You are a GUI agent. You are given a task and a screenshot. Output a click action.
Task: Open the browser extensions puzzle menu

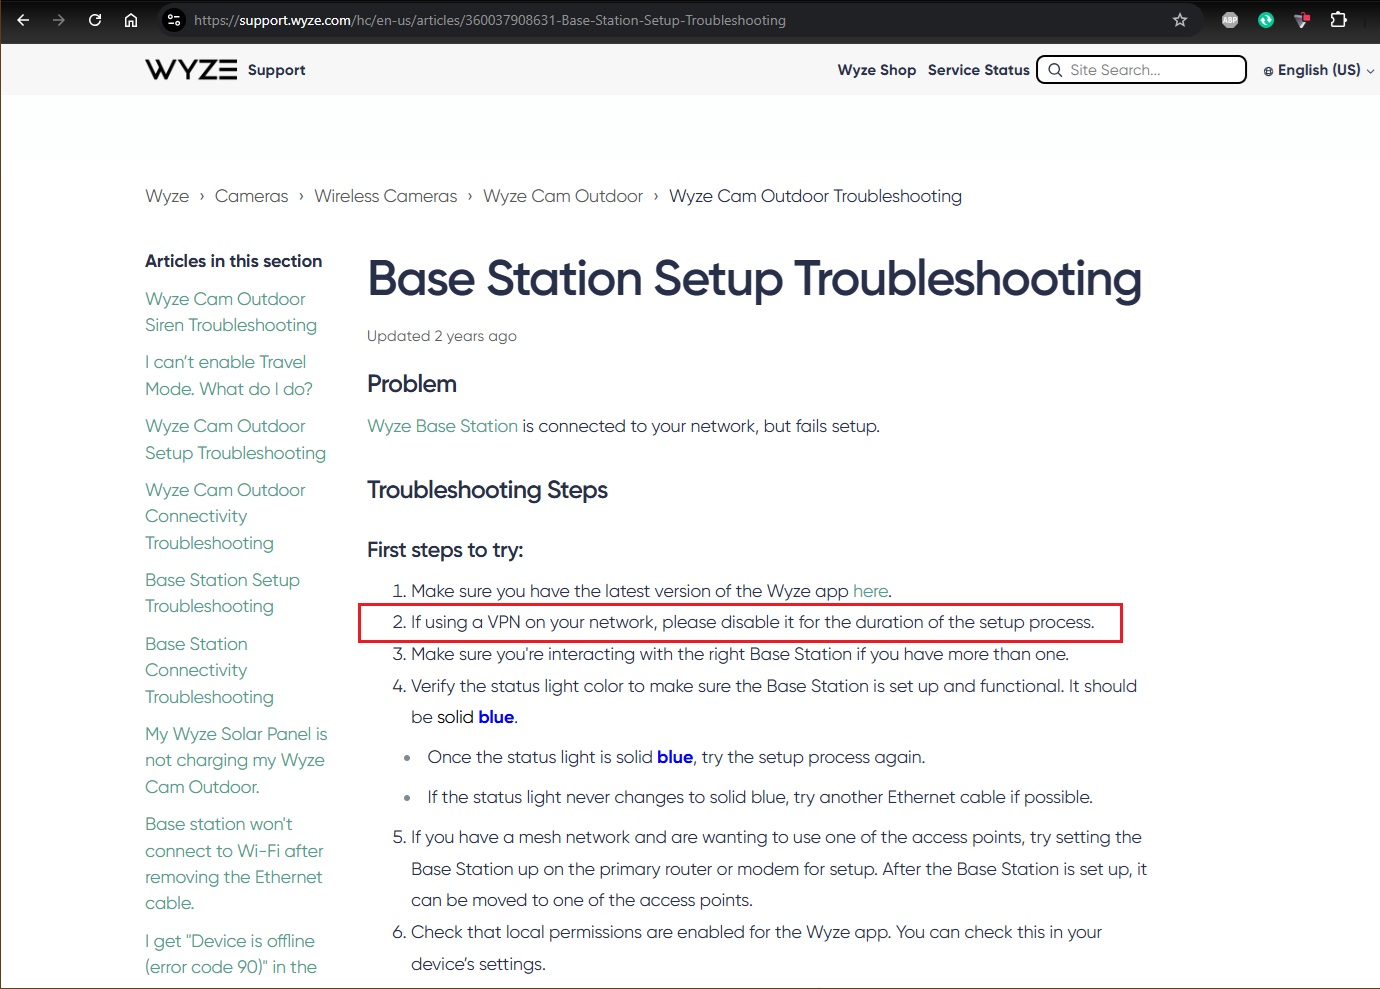coord(1338,20)
